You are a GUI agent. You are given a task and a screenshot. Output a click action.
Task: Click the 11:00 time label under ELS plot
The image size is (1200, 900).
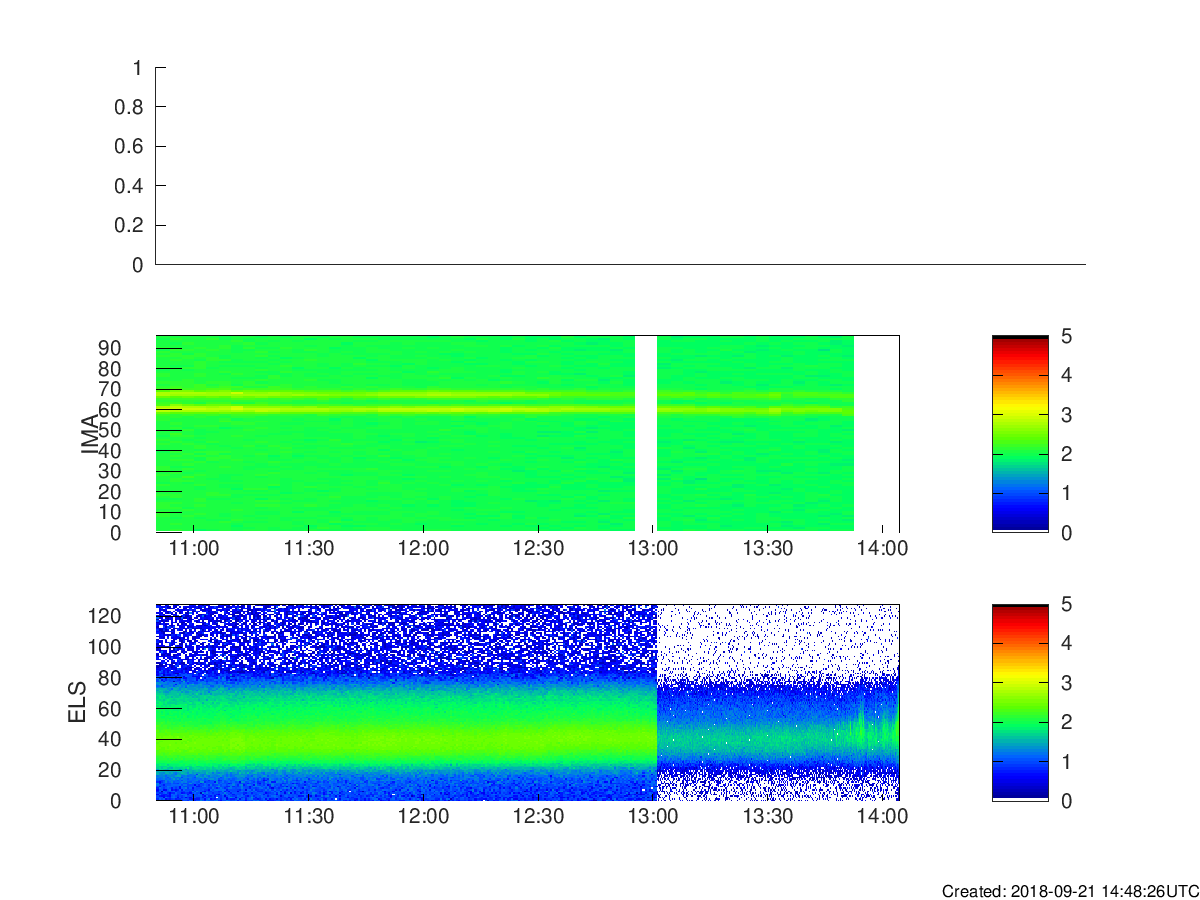pyautogui.click(x=194, y=817)
